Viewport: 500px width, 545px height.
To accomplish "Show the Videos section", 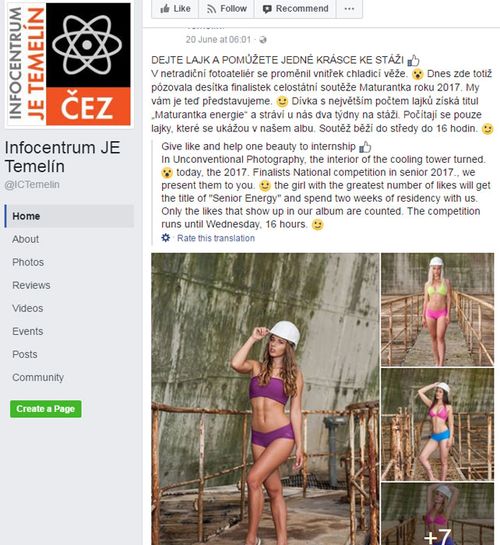I will coord(27,308).
